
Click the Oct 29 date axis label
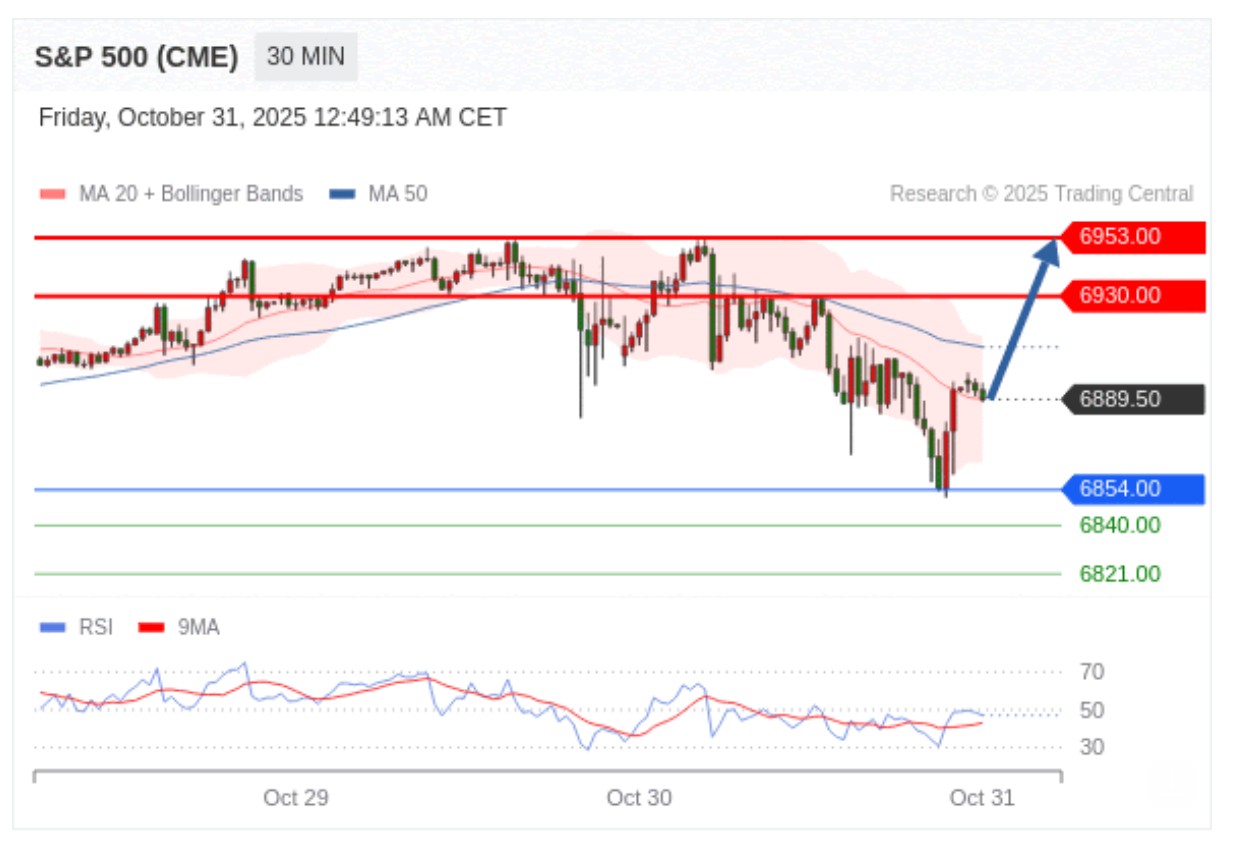coord(296,798)
